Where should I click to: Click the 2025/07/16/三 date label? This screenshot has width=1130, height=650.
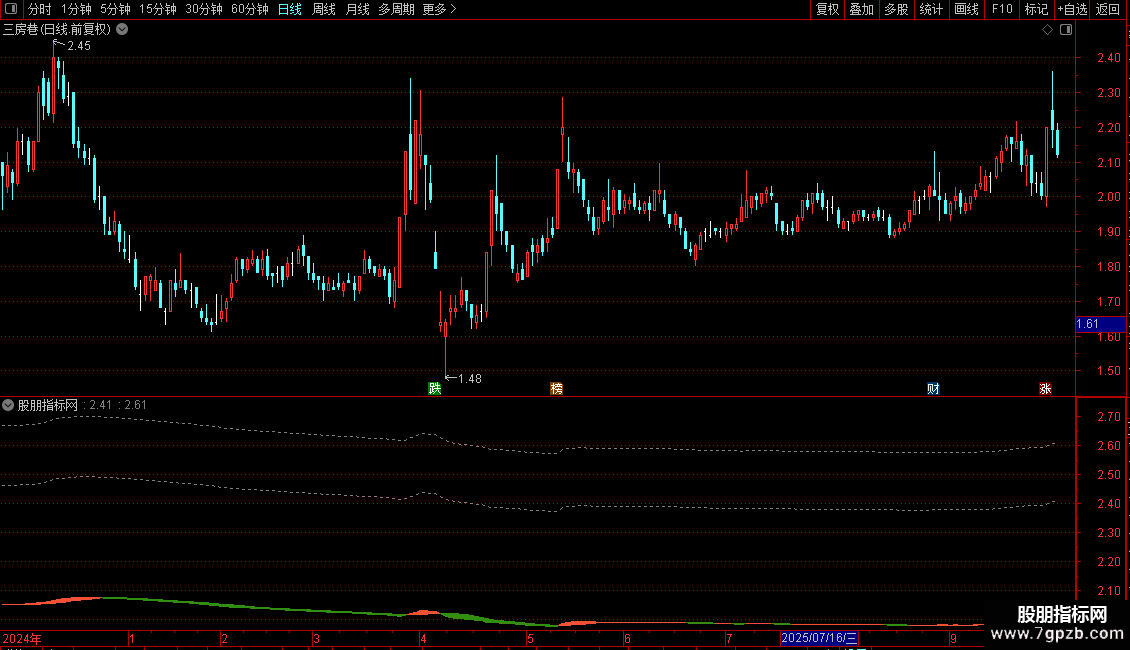[x=819, y=638]
